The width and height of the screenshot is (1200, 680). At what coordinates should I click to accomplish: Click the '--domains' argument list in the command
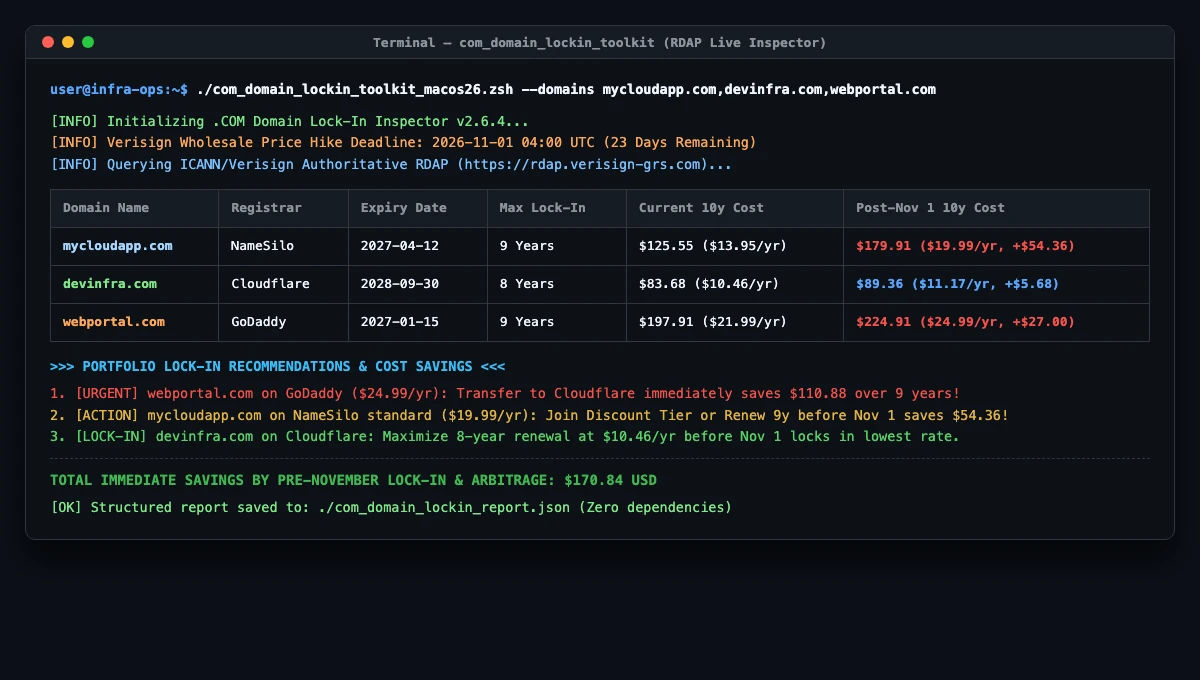click(729, 89)
